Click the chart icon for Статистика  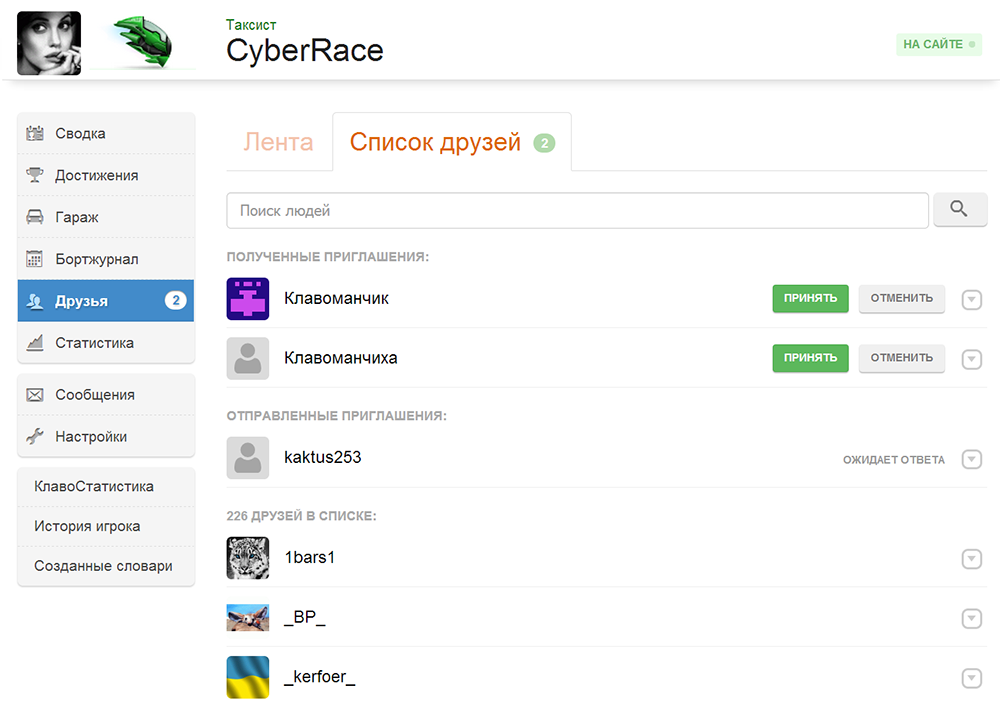(x=35, y=343)
